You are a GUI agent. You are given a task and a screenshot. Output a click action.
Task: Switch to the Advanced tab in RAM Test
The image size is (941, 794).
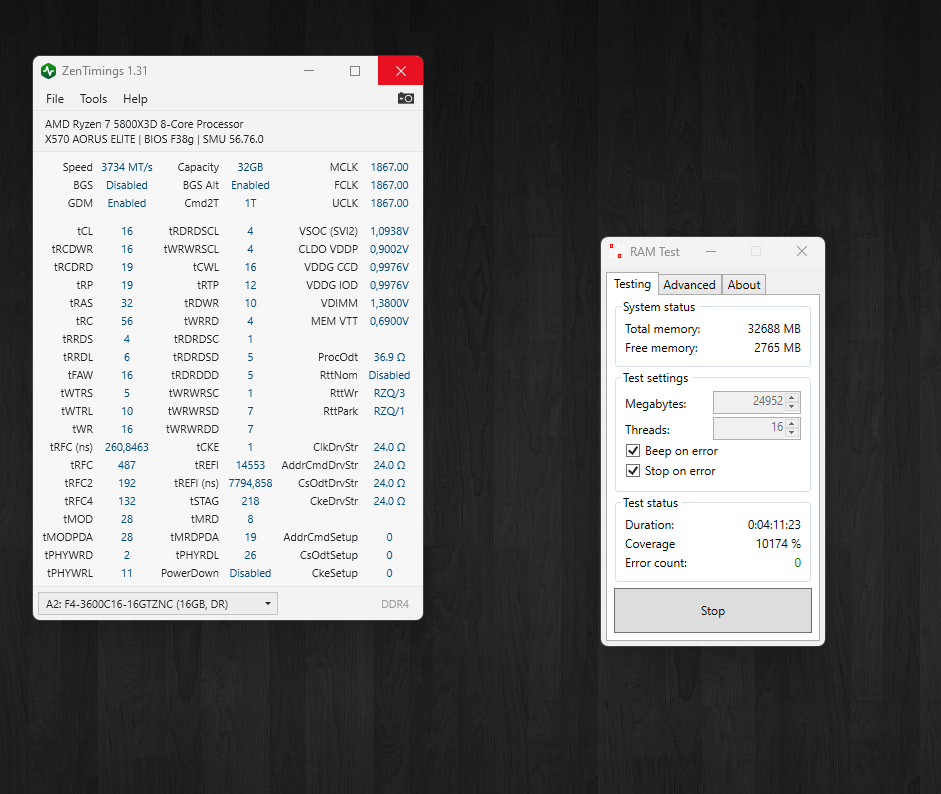point(689,285)
